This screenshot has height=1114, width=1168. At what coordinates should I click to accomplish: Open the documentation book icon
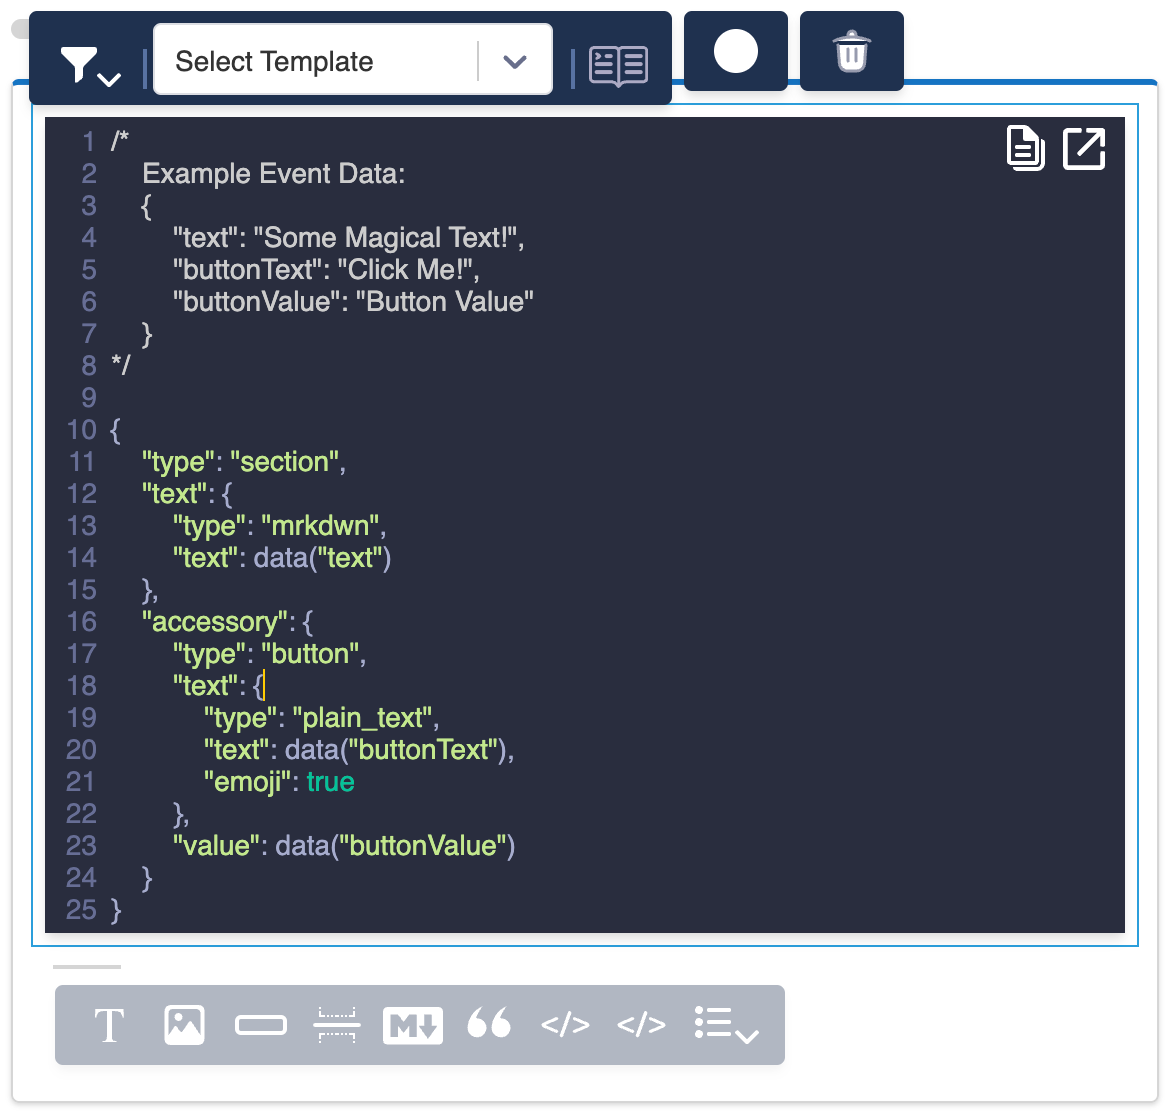click(618, 65)
